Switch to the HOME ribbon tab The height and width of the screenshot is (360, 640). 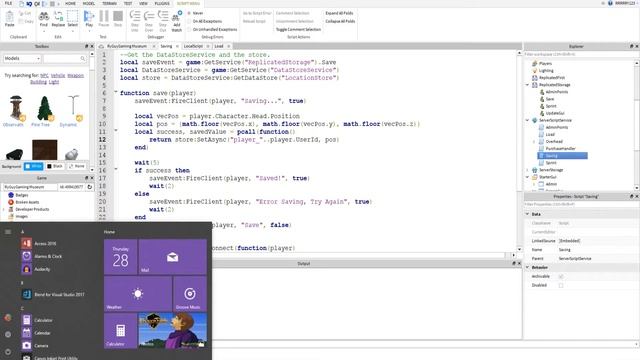pos(70,3)
